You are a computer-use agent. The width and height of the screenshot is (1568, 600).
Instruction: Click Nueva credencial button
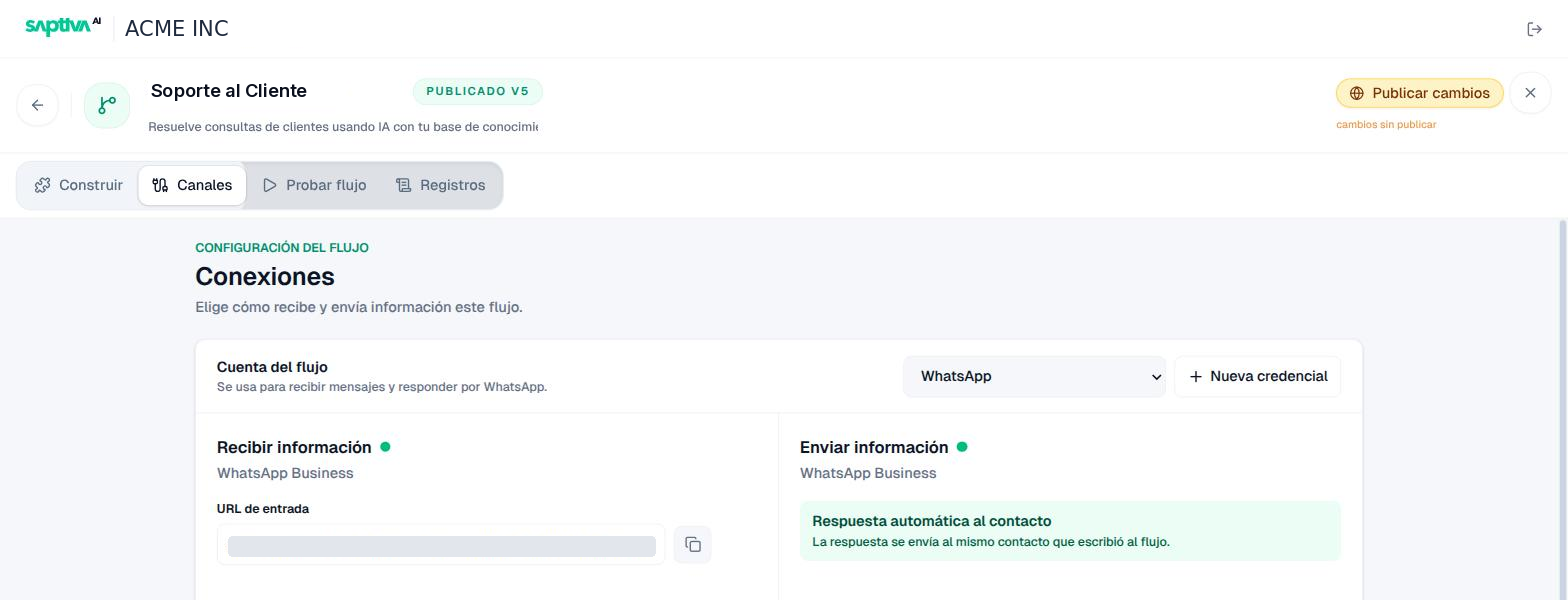pos(1258,376)
